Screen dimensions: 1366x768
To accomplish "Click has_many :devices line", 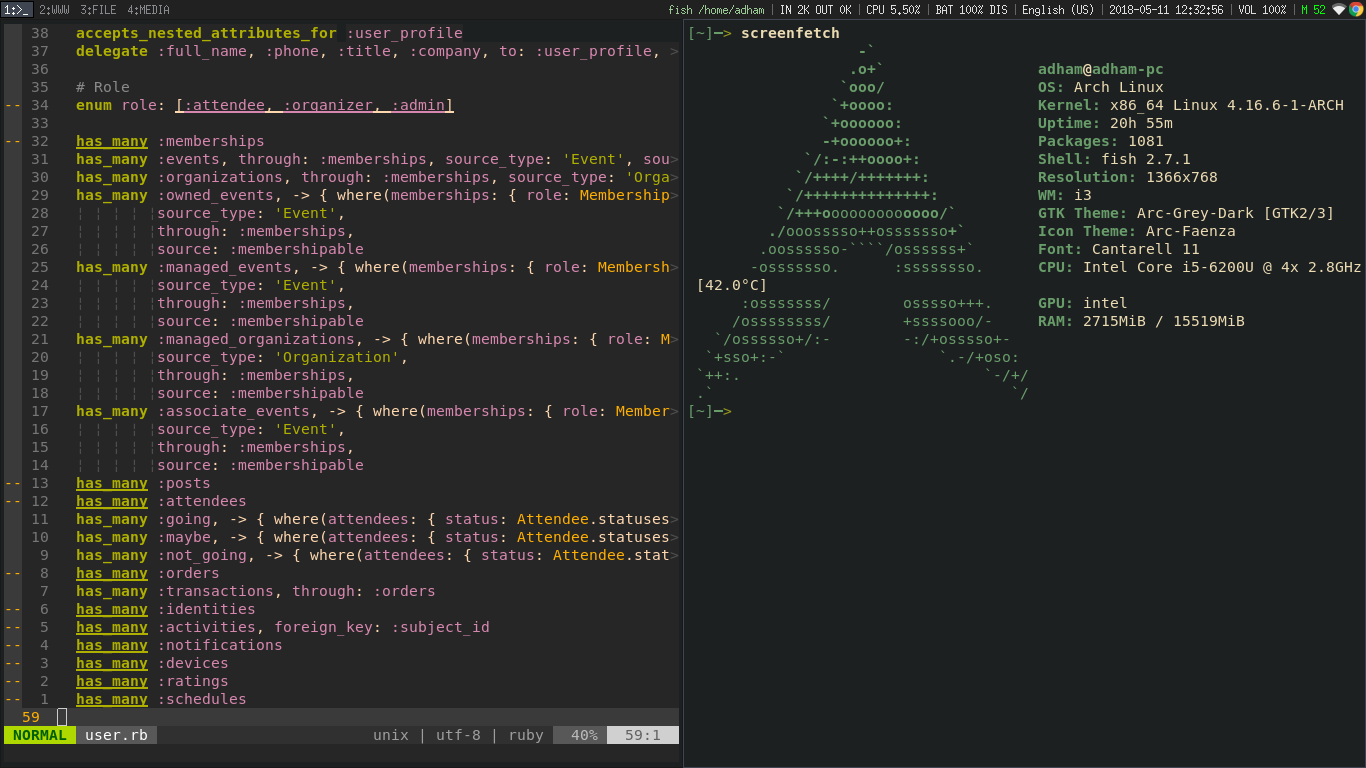I will (x=152, y=663).
